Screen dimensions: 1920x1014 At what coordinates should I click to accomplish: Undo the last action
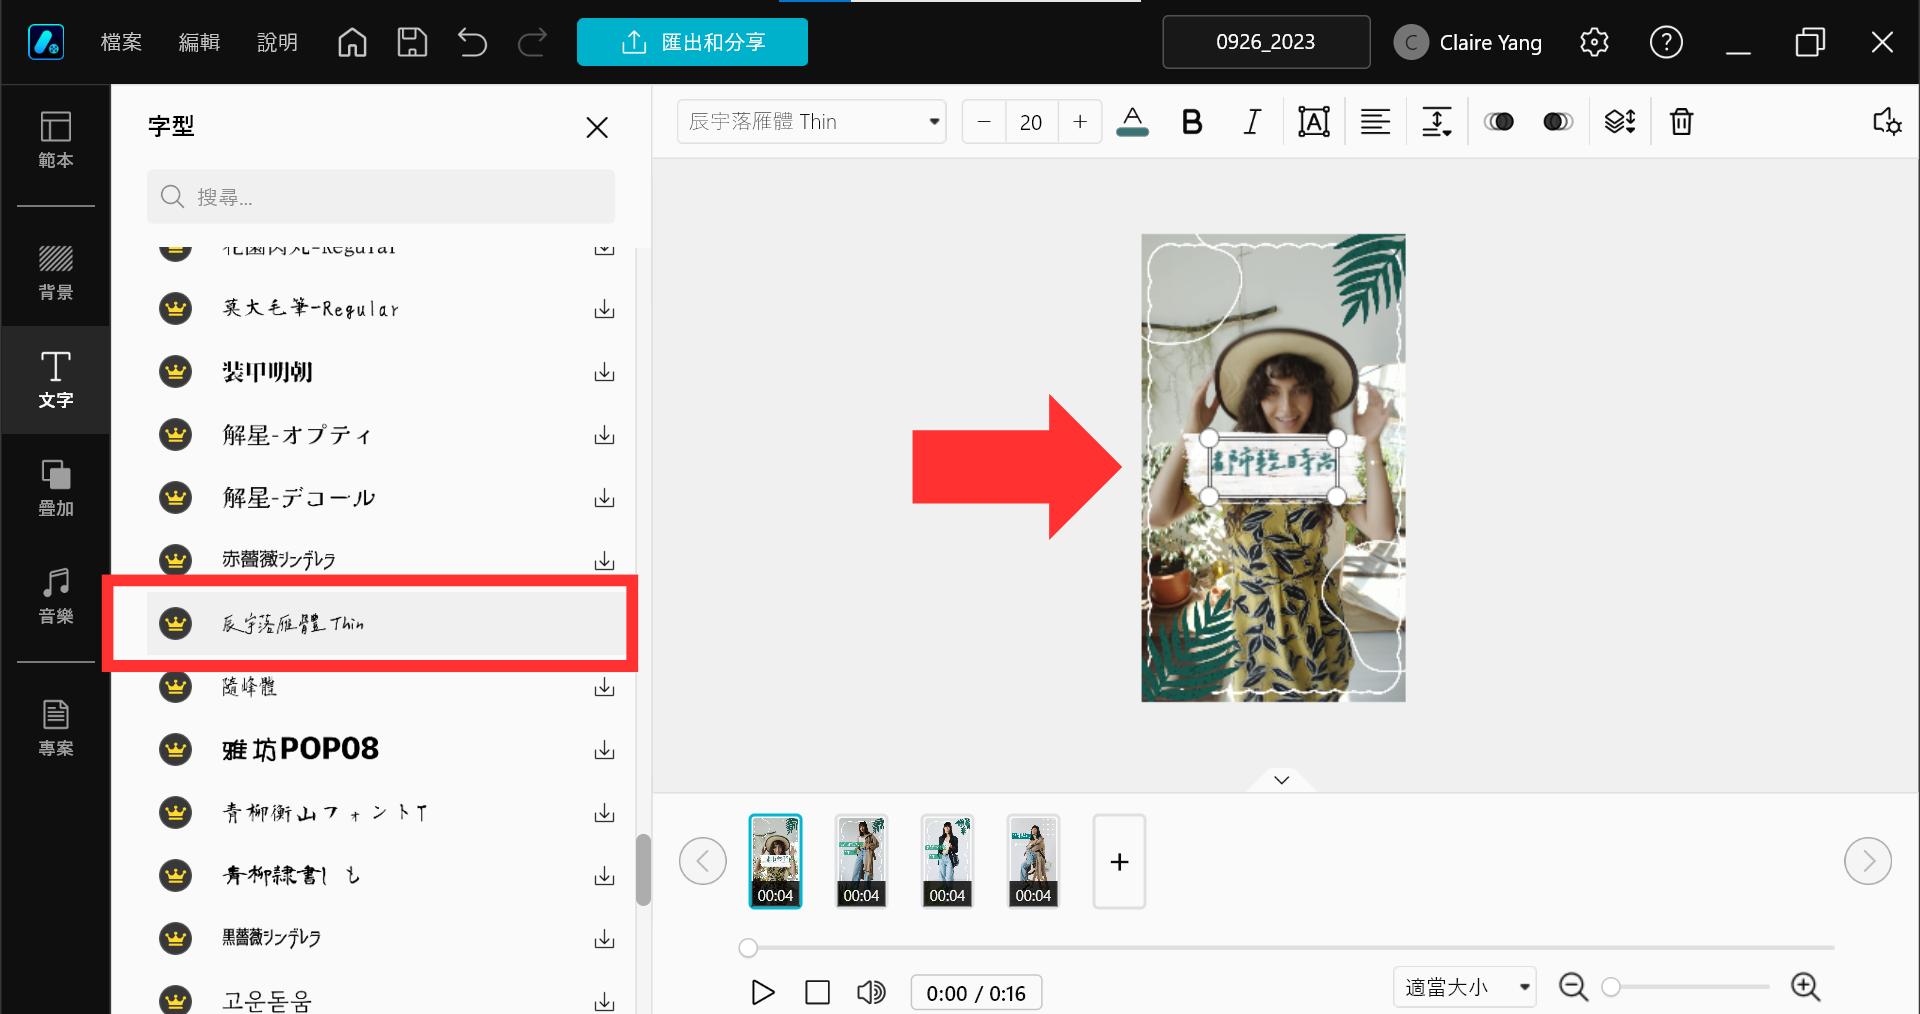tap(472, 42)
